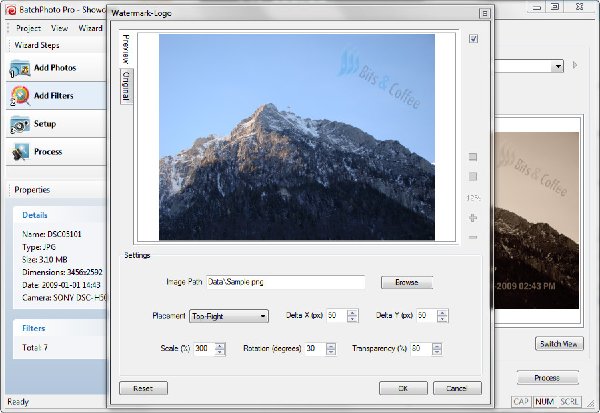This screenshot has width=600, height=413.
Task: Click the mountain preview image in dialog
Action: tap(297, 137)
